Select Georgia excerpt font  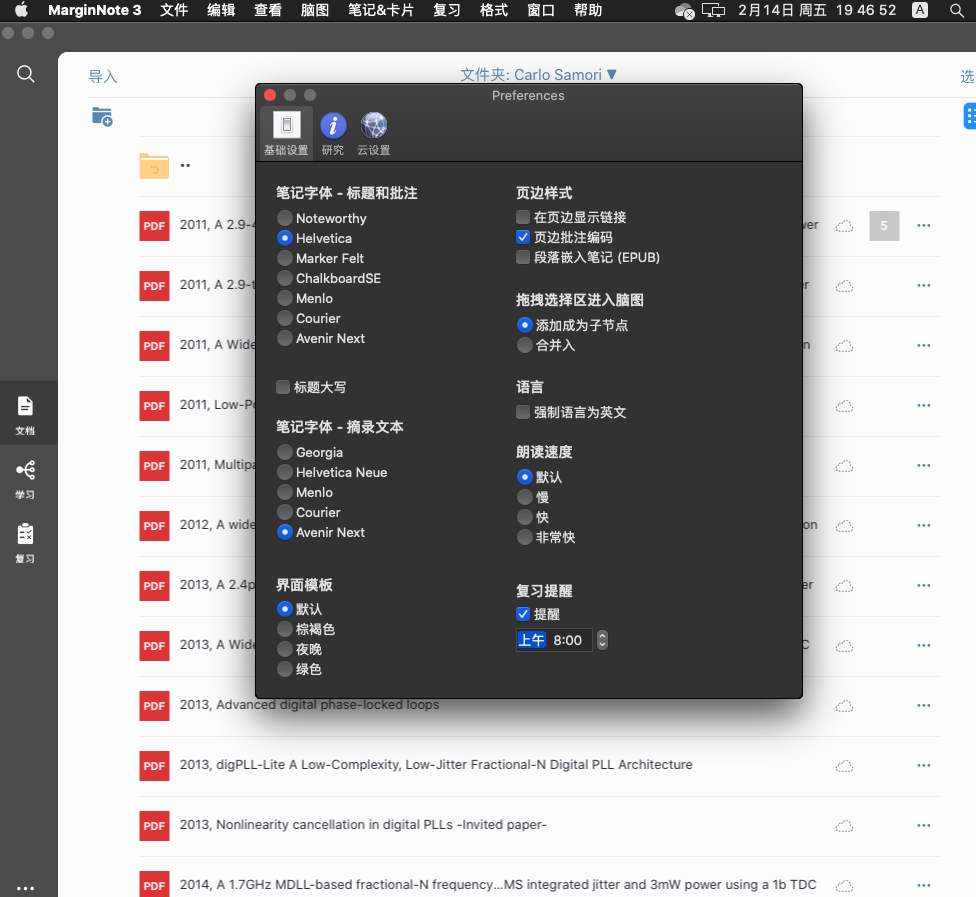pos(284,452)
